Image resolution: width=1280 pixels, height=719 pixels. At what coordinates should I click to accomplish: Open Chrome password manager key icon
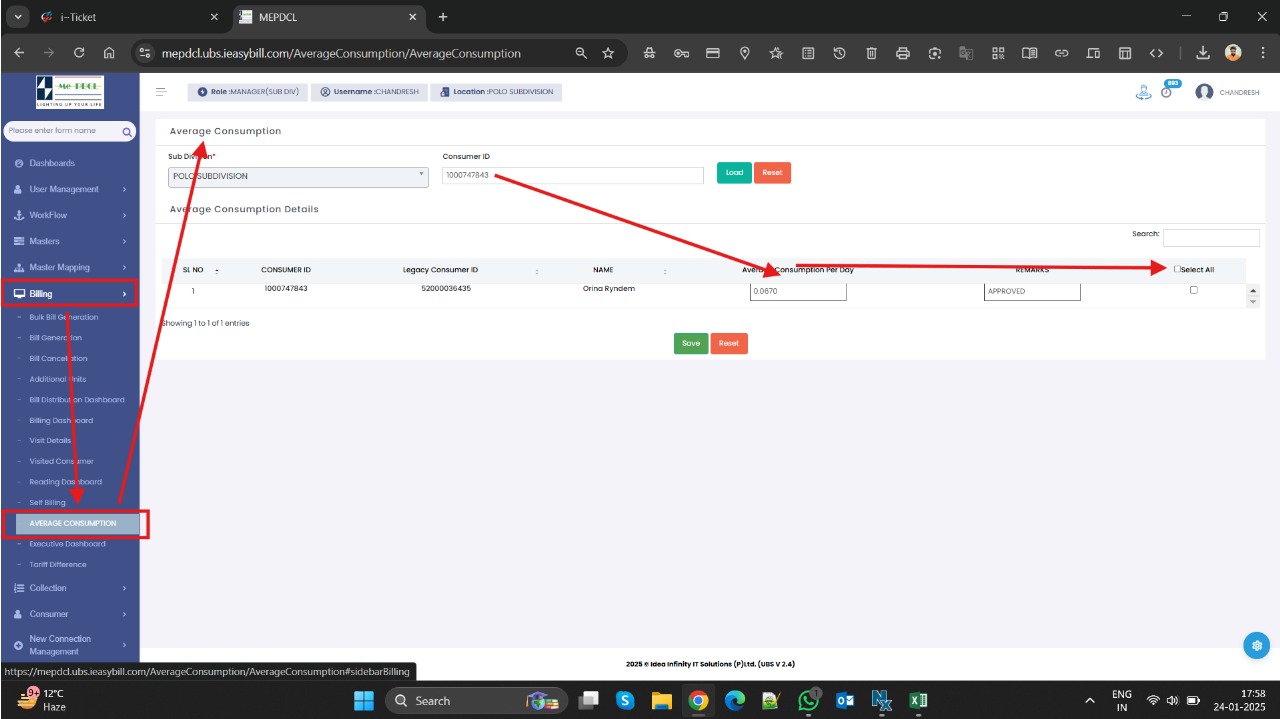[x=681, y=53]
